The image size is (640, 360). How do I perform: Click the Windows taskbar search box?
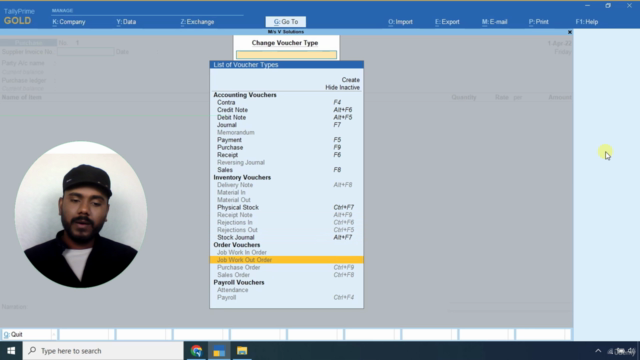pos(103,351)
